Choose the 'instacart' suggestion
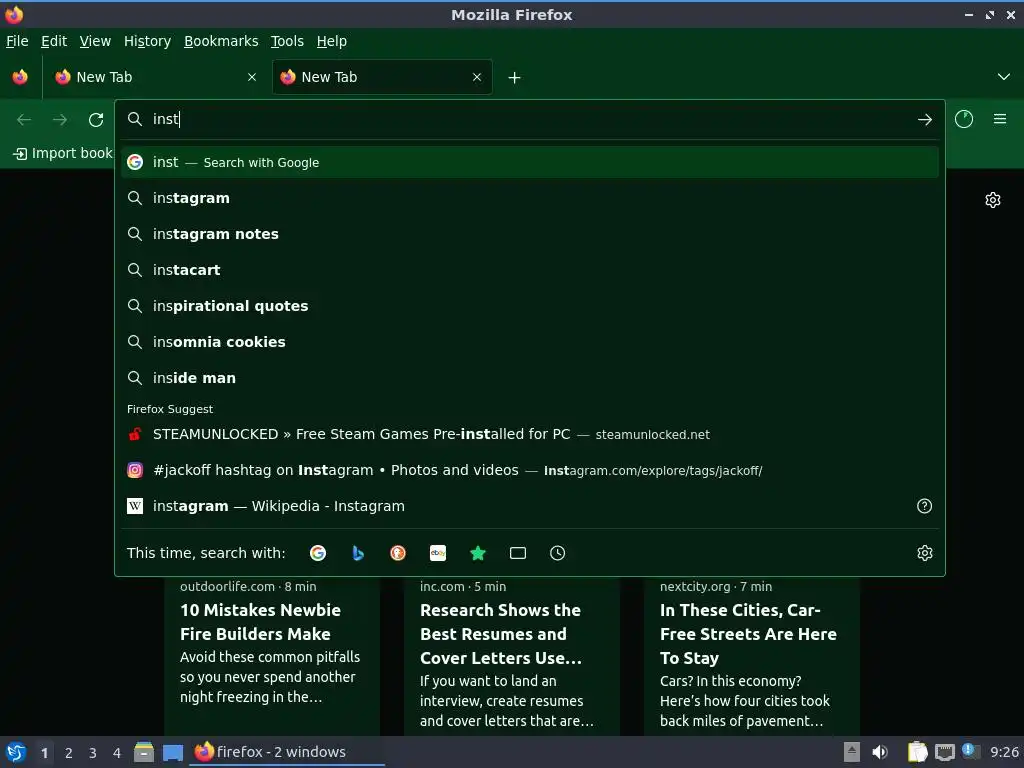 point(530,270)
